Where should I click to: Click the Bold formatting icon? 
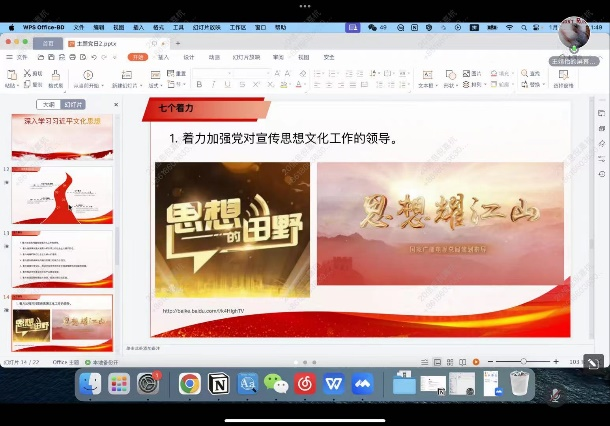(x=201, y=85)
